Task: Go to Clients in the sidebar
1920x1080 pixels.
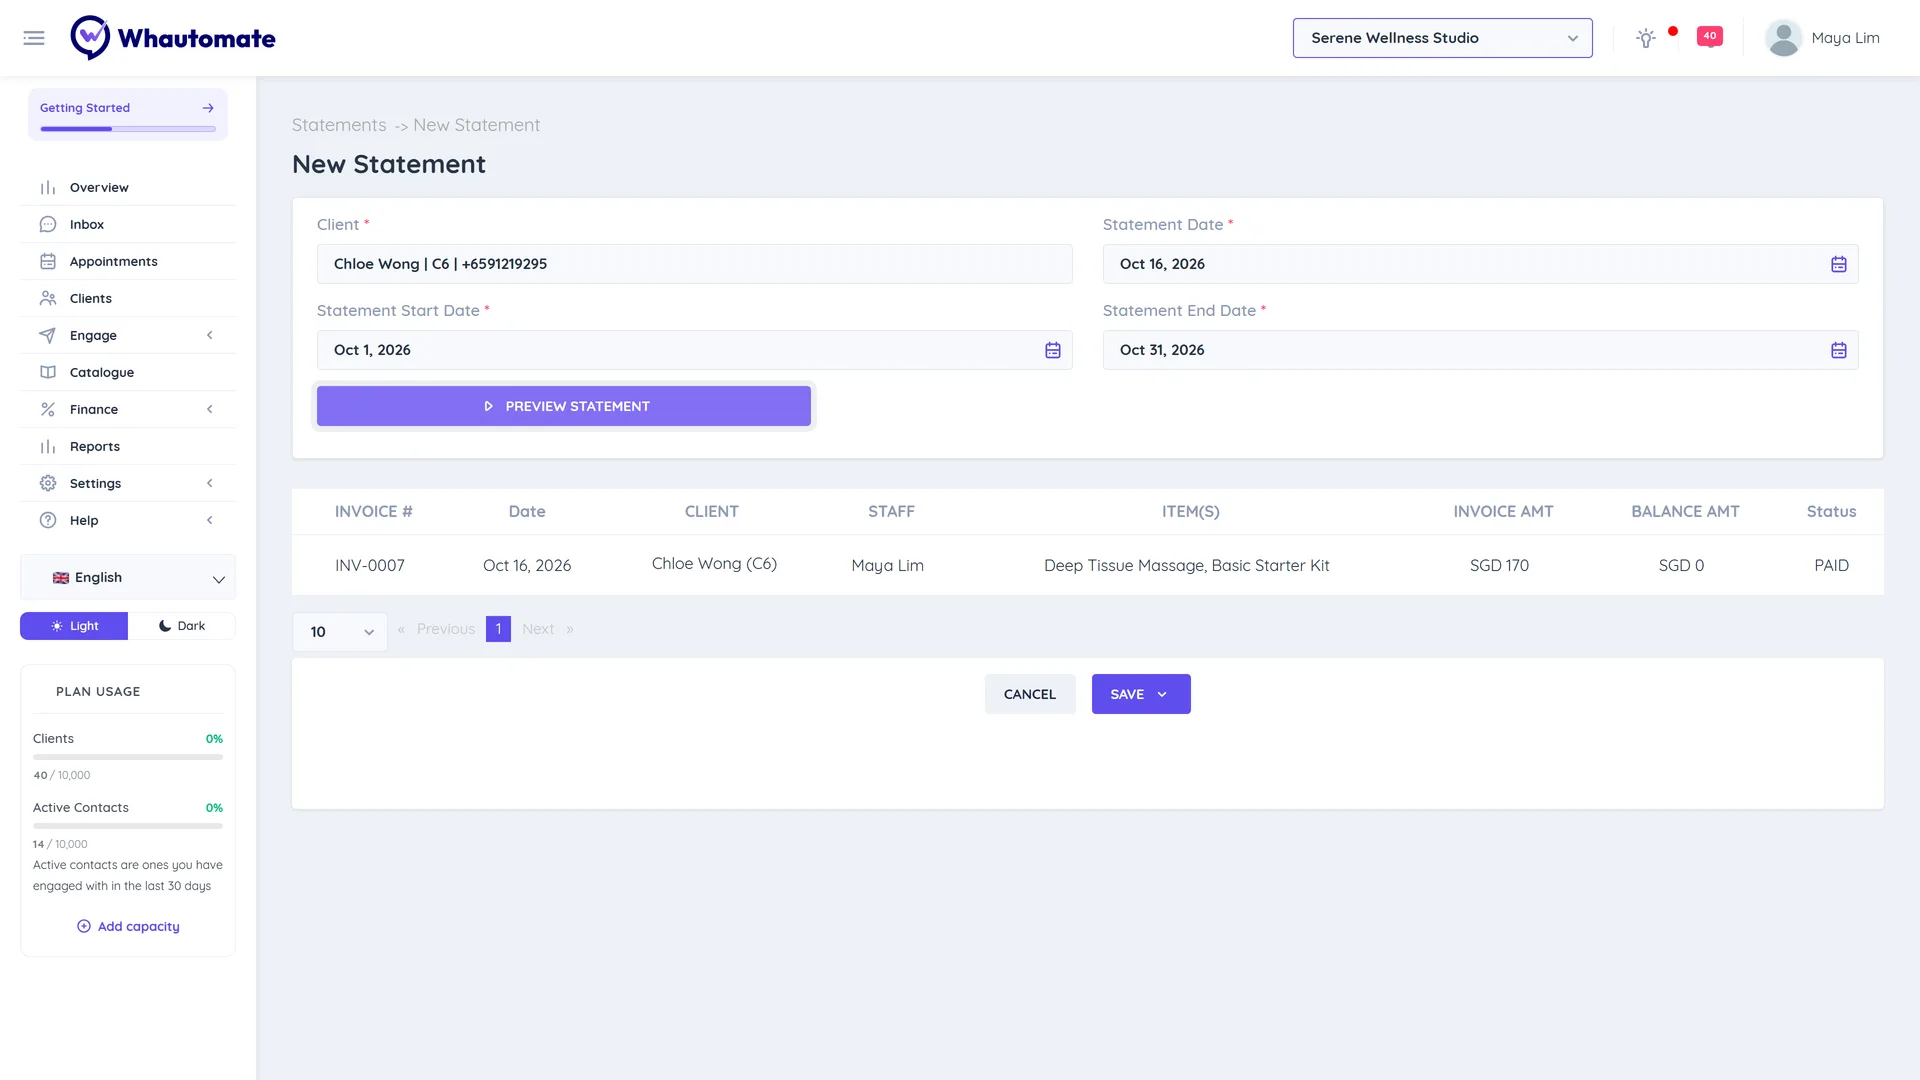Action: coord(91,298)
